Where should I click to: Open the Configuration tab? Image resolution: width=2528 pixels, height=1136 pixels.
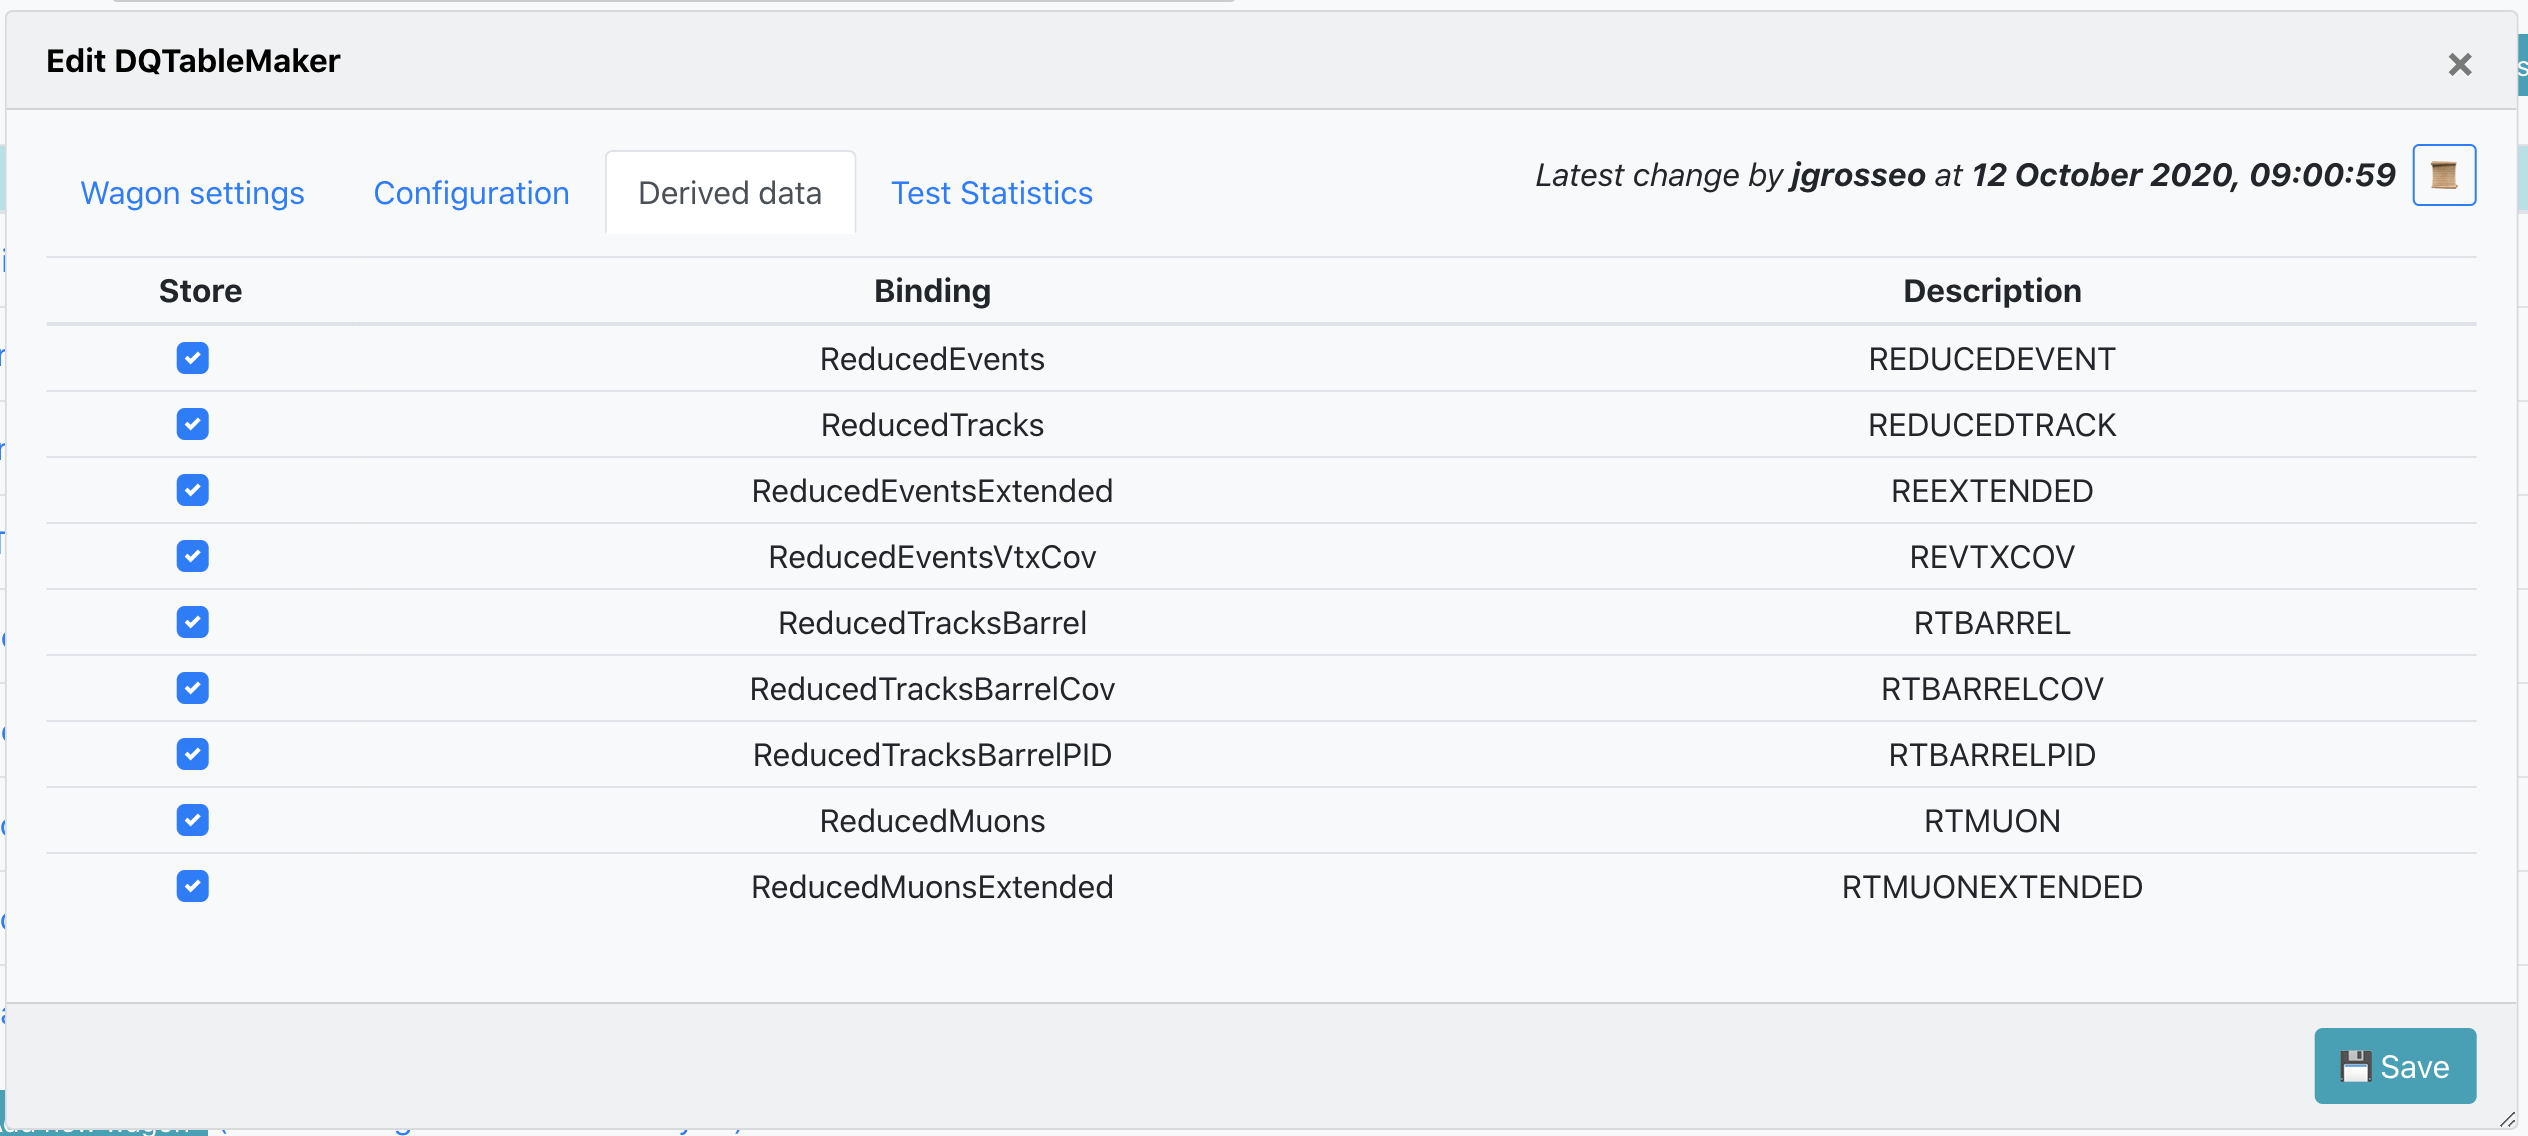click(x=471, y=193)
